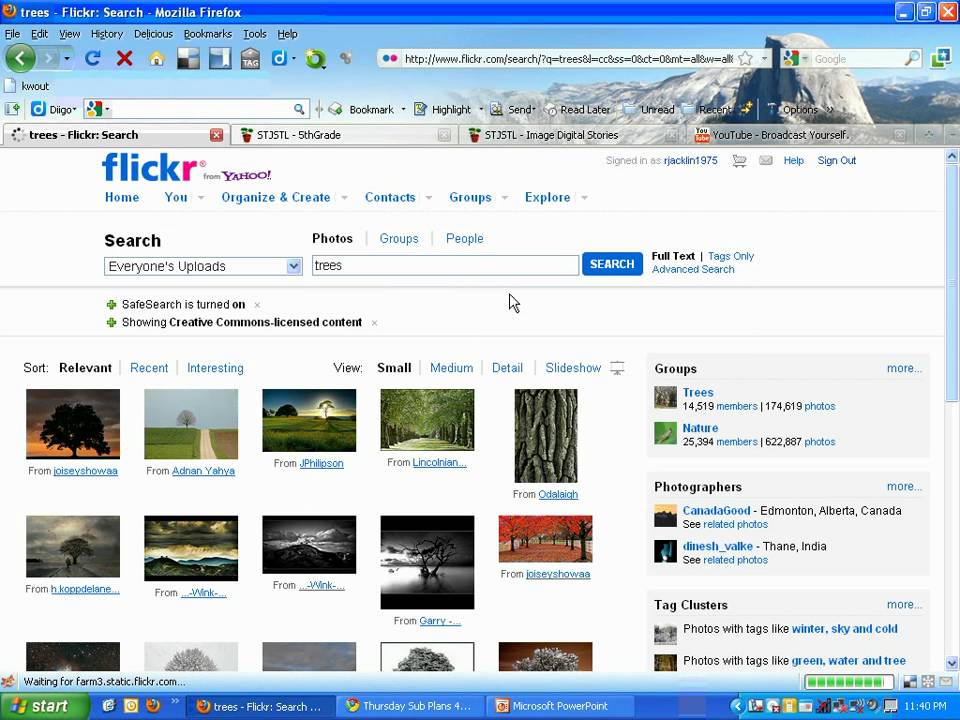Viewport: 960px width, 720px height.
Task: Click the Nature group bird icon
Action: 665,433
